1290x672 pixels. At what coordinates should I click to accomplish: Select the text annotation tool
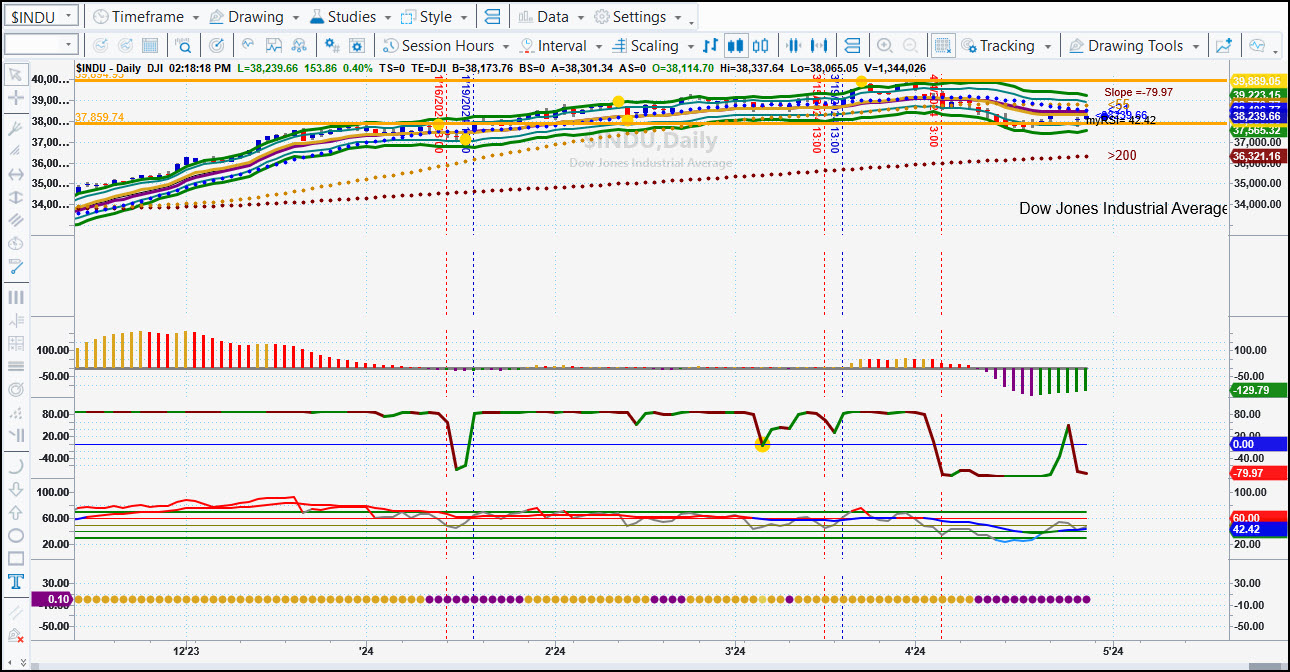(16, 582)
